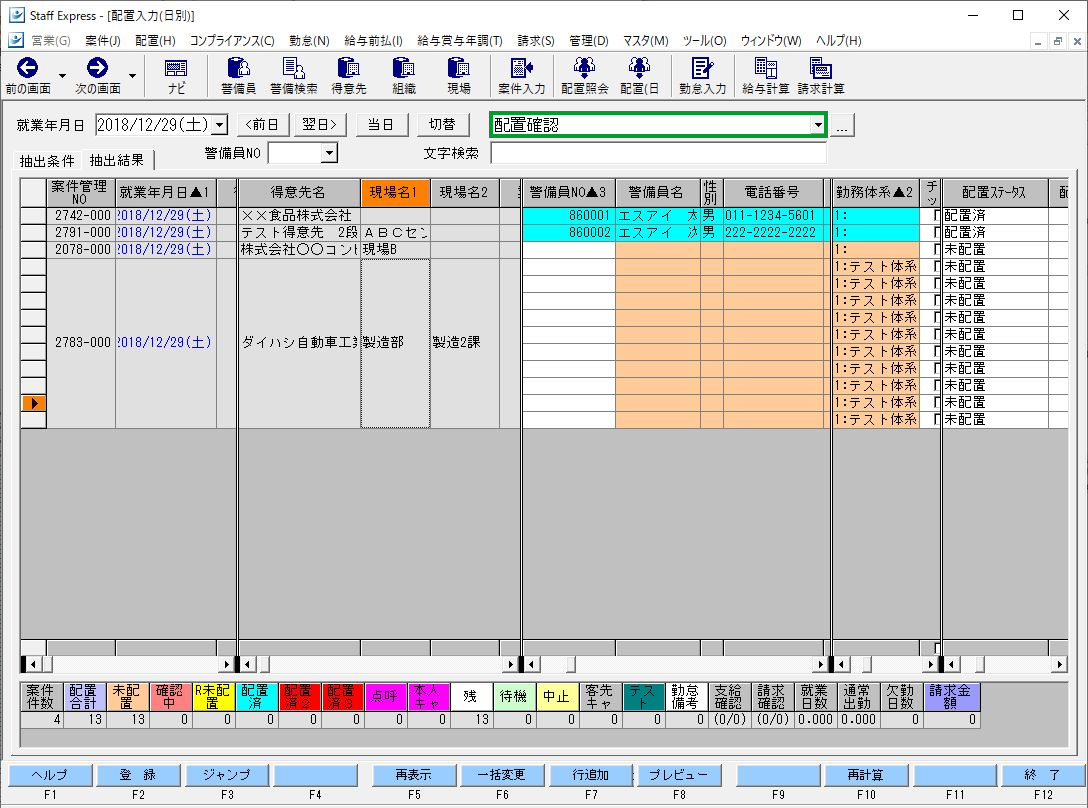Click the 登録 F2 button
This screenshot has height=808, width=1088.
click(x=138, y=775)
